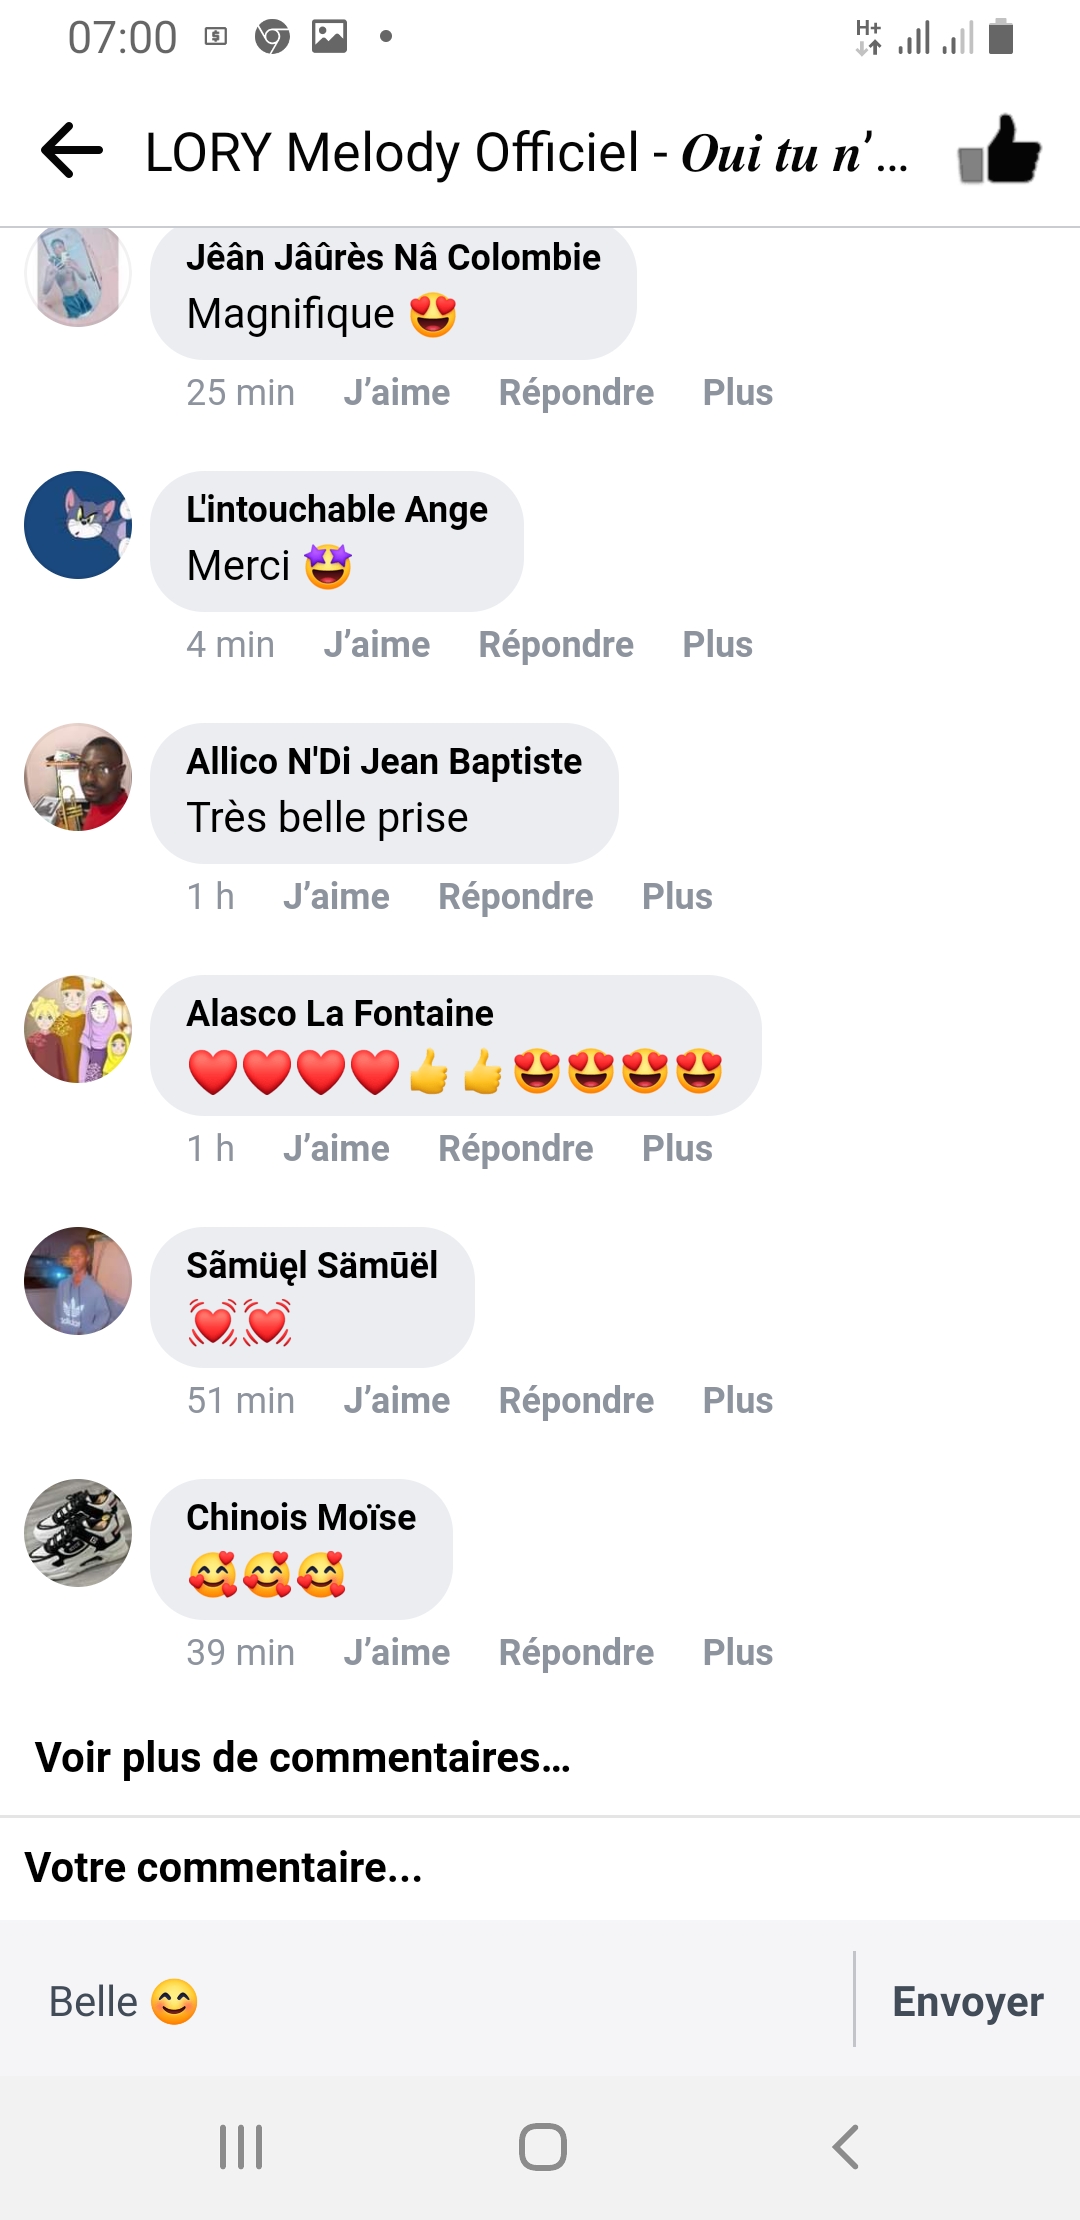Expand Plus options under Chinois Moïse's comment

click(x=738, y=1653)
